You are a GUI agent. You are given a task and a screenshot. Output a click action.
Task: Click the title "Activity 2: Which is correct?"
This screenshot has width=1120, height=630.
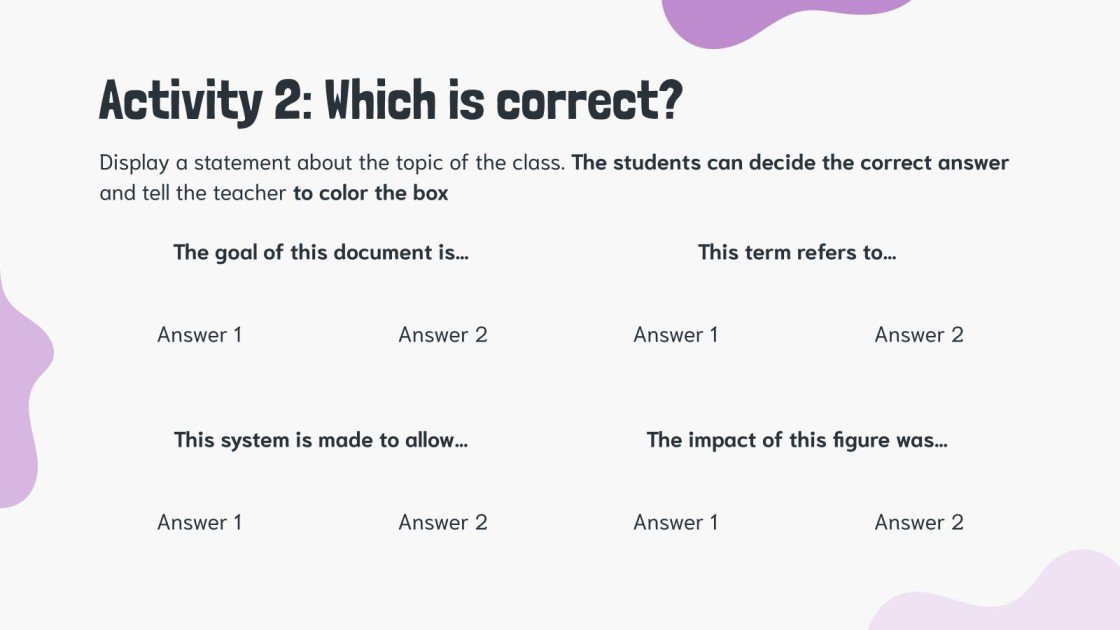click(x=390, y=101)
